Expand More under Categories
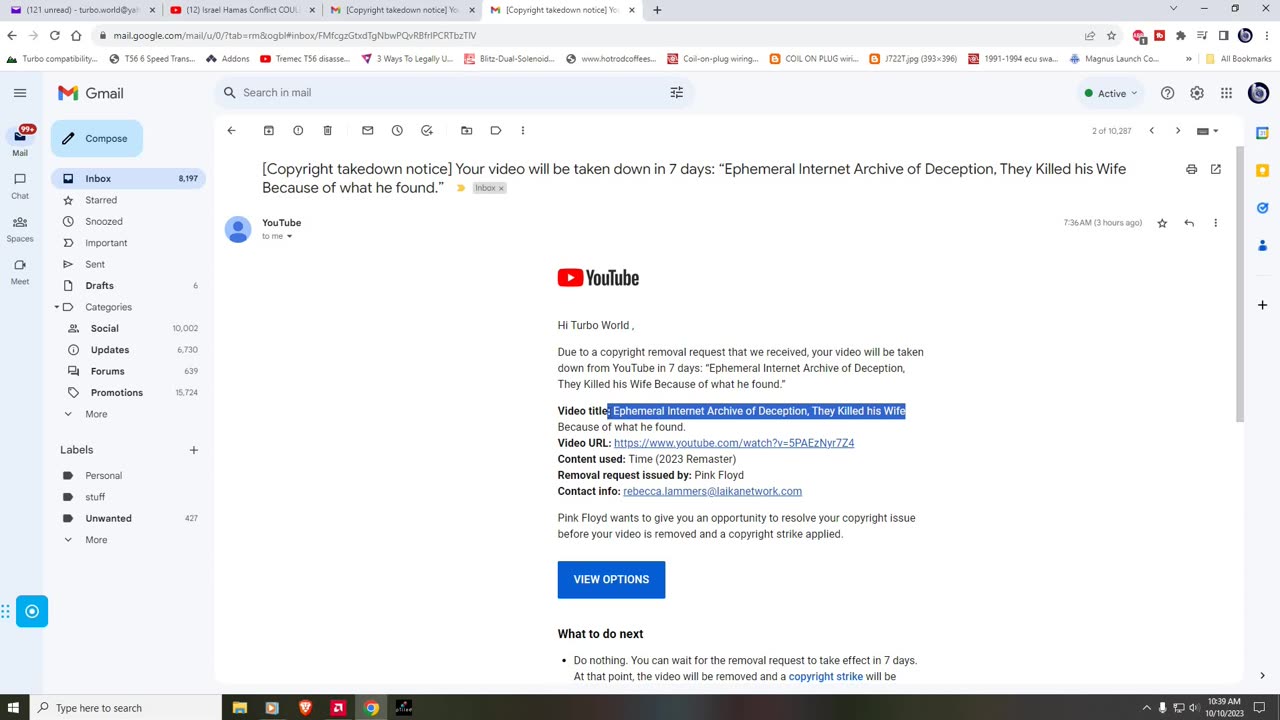Screen dimensions: 1280x720 point(128,414)
